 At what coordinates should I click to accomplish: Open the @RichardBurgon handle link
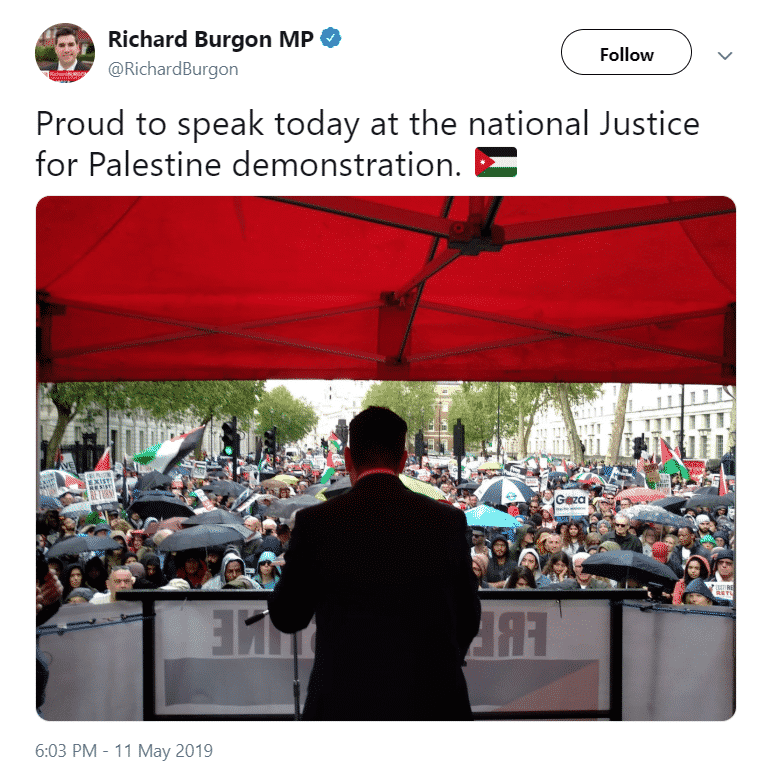[173, 69]
